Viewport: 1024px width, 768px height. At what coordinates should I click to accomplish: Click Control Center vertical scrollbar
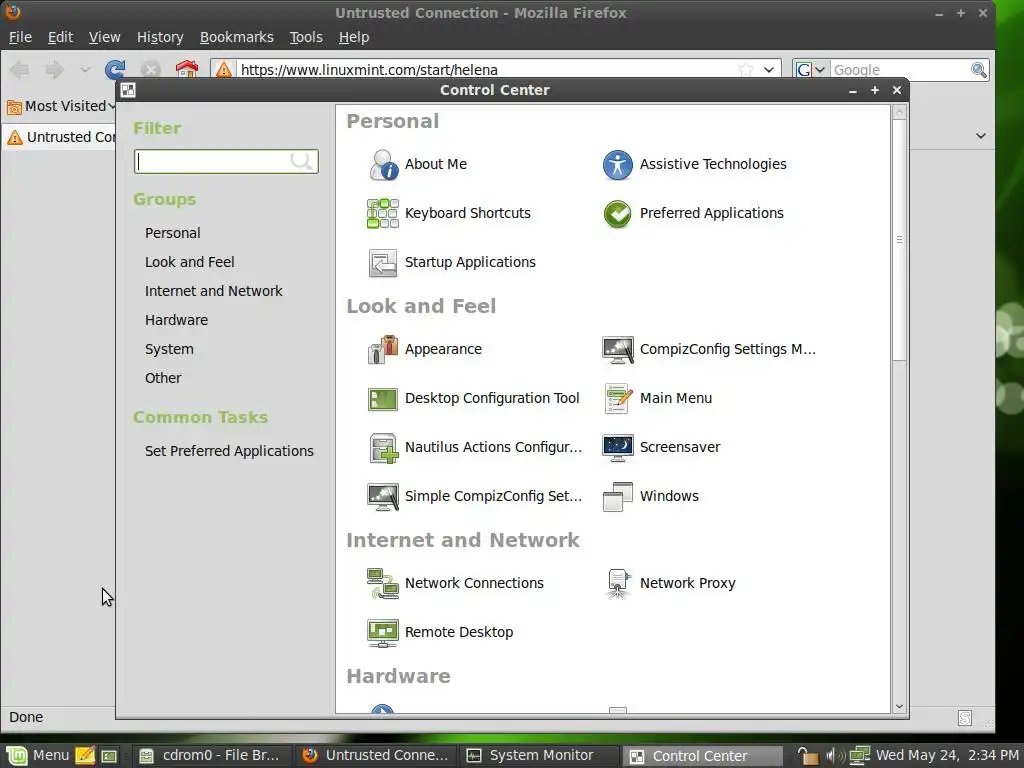coord(899,240)
